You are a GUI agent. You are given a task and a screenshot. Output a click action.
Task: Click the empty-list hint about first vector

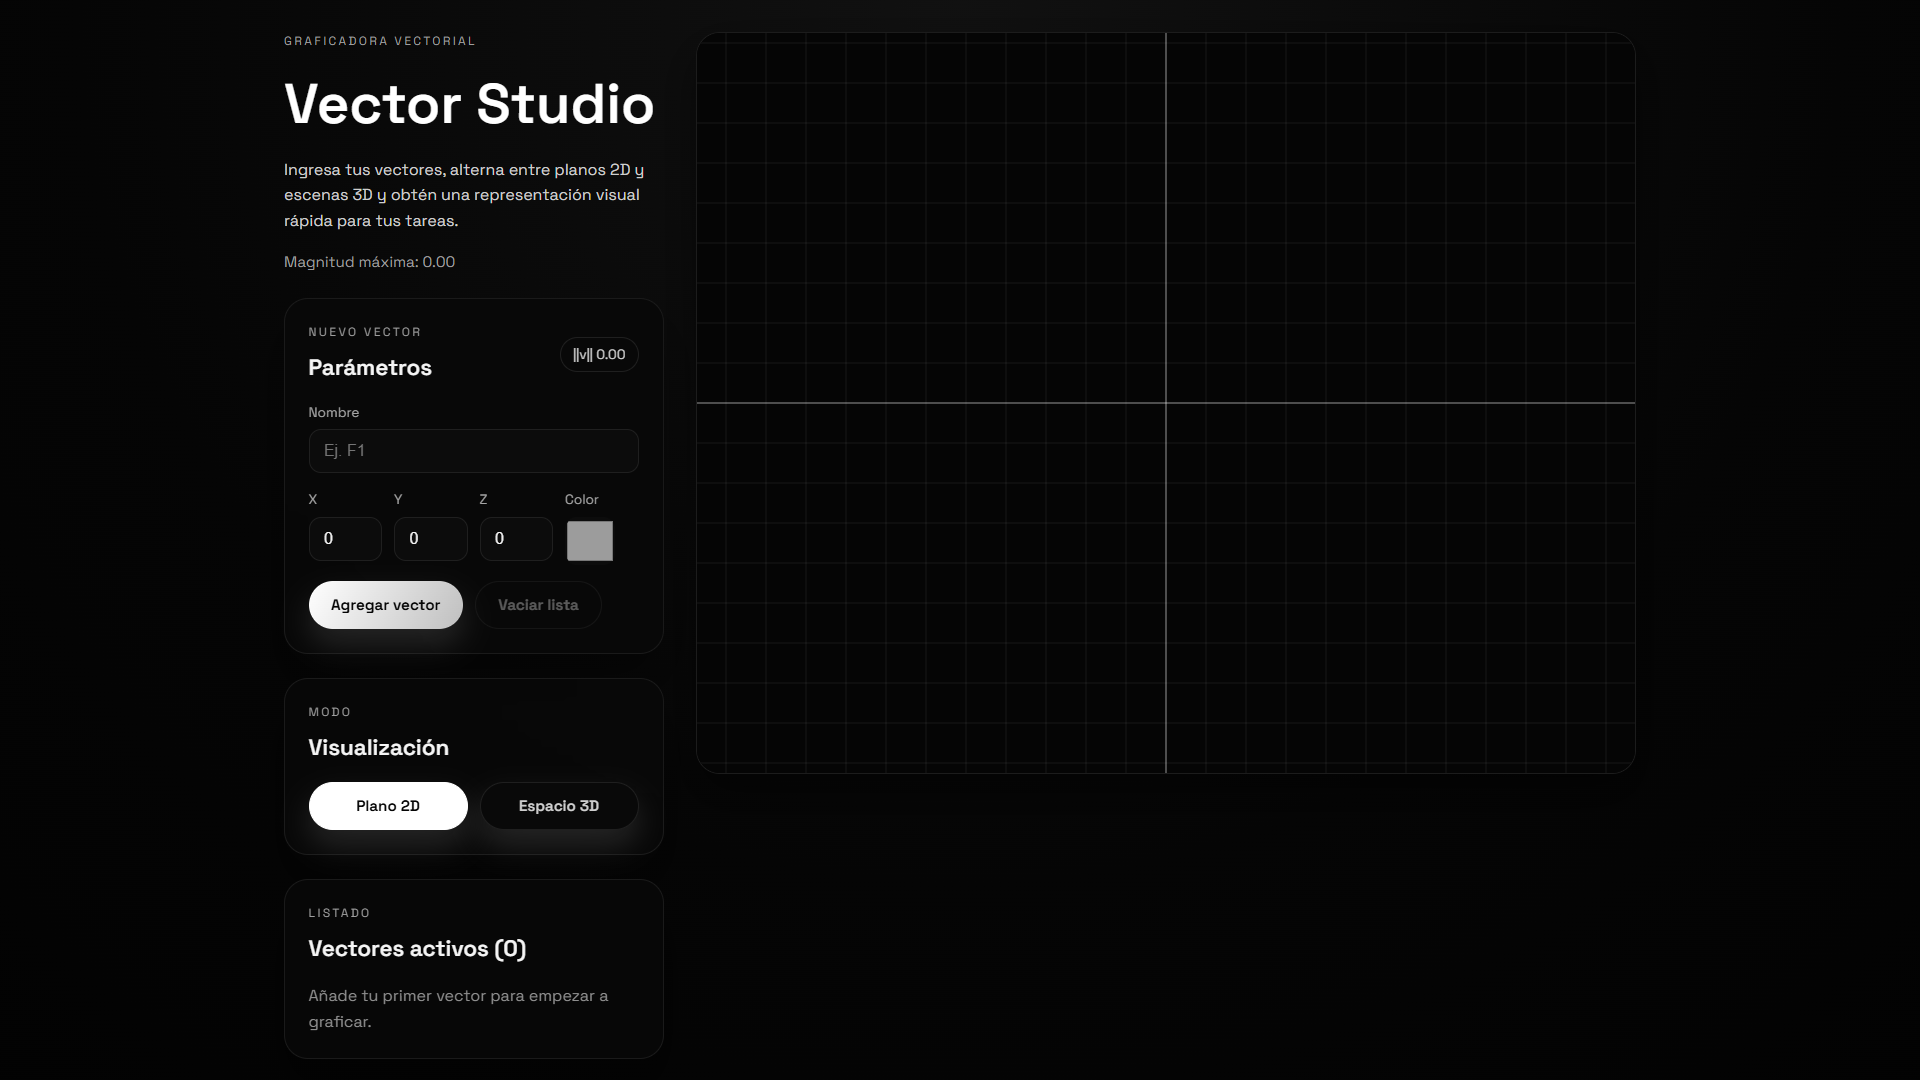458,1008
